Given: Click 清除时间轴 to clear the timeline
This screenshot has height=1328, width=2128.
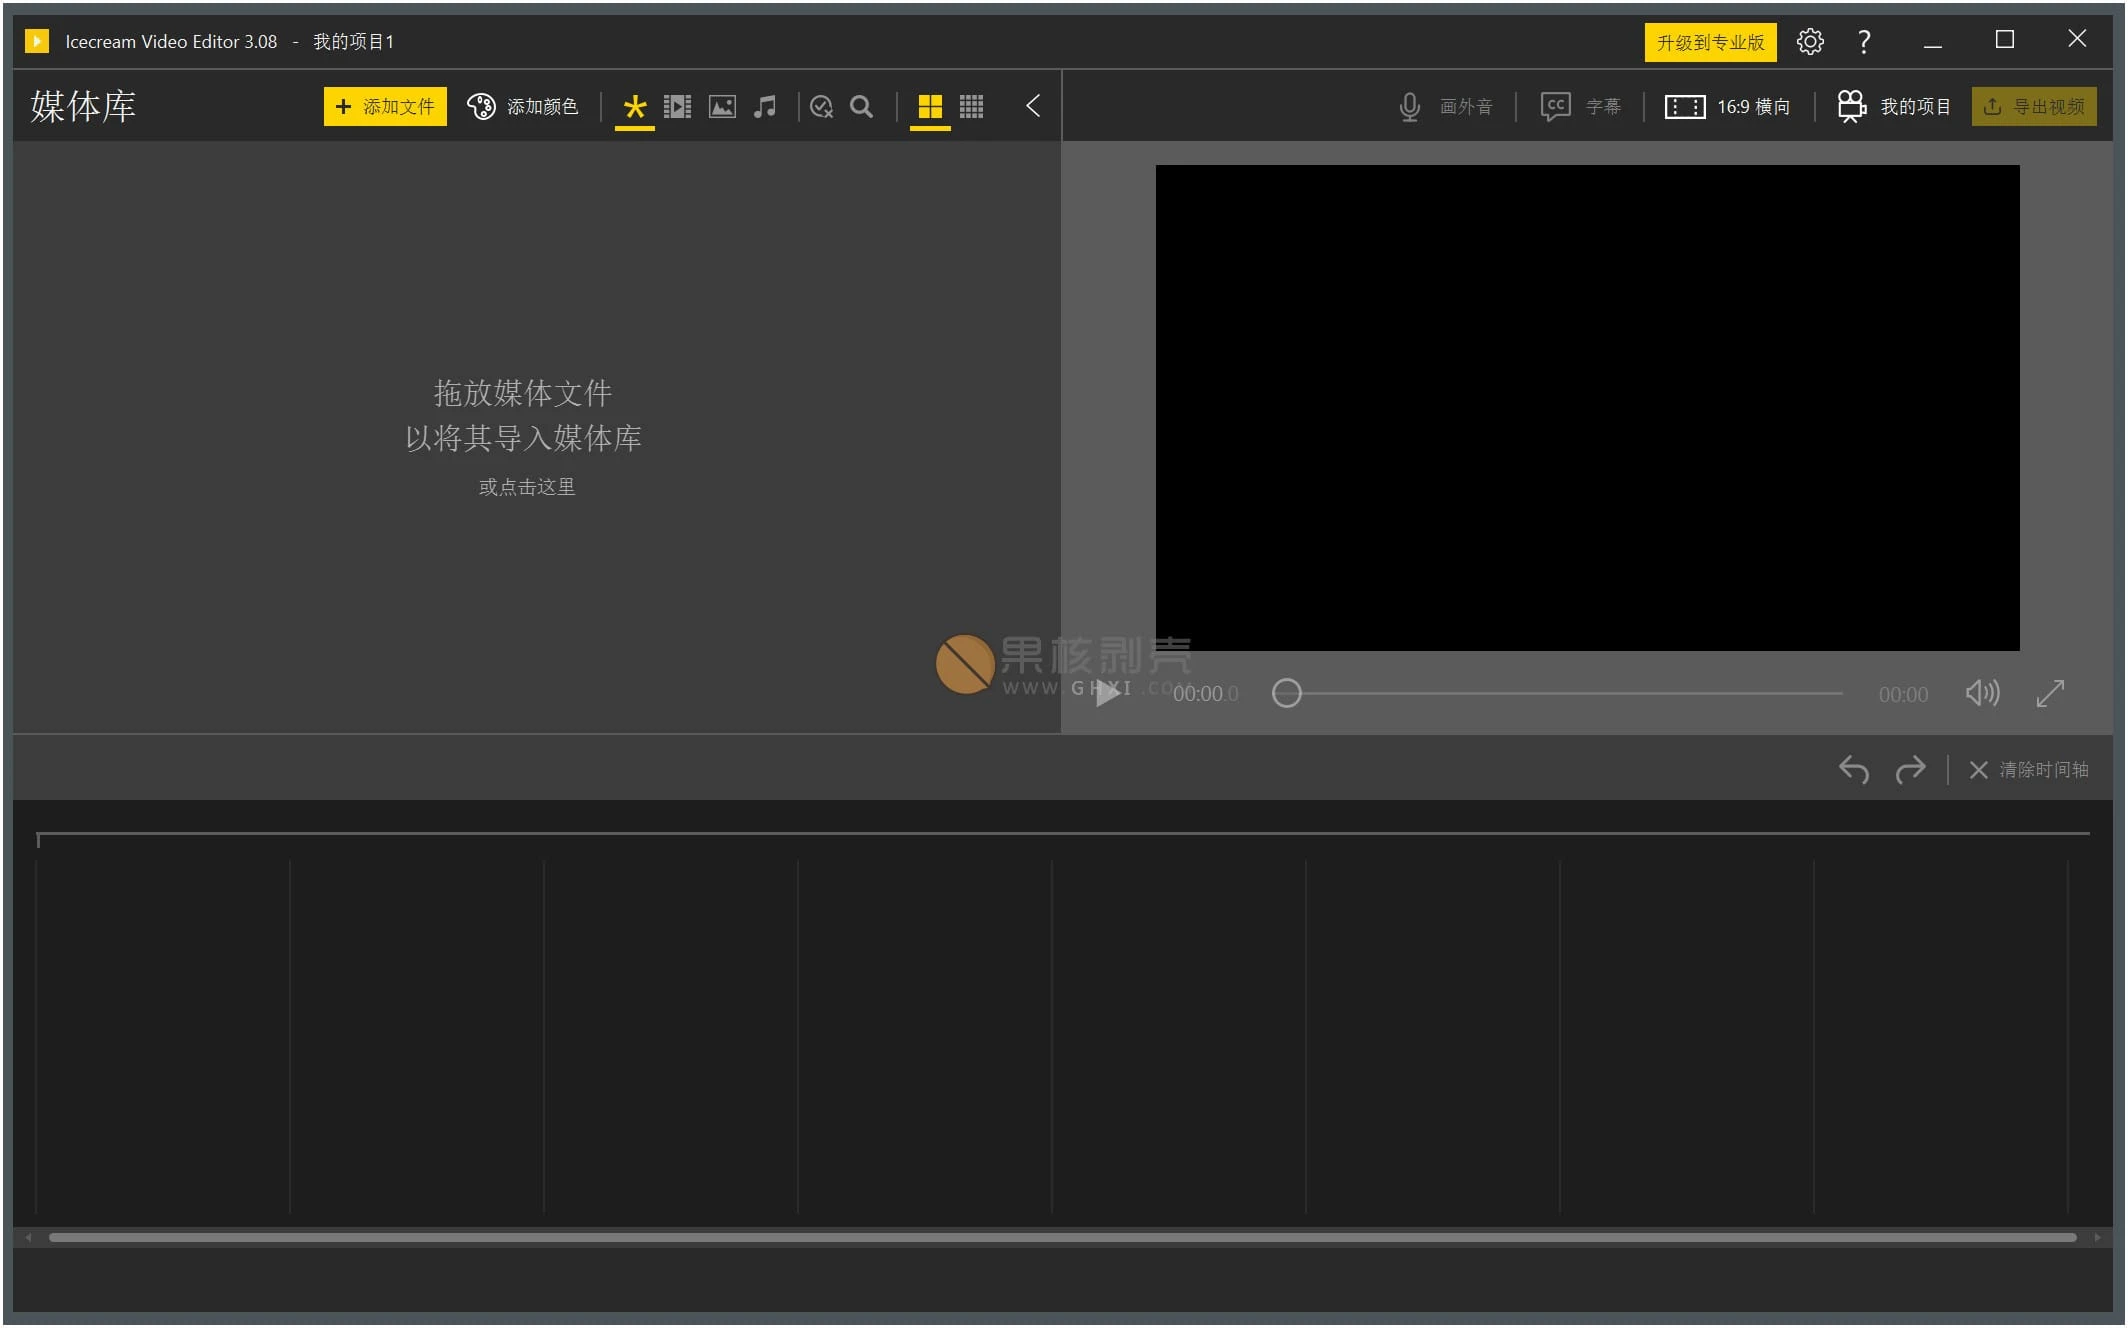Looking at the screenshot, I should point(2029,770).
